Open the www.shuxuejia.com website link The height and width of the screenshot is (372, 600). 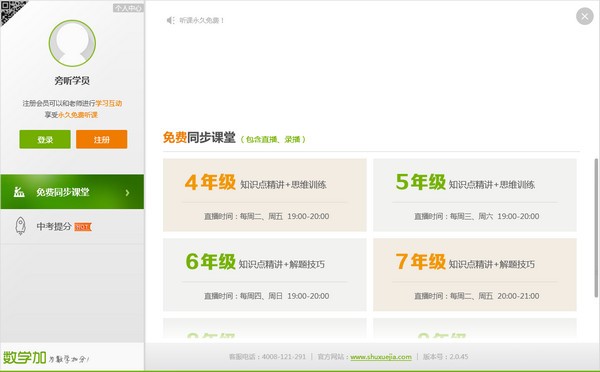pyautogui.click(x=381, y=357)
